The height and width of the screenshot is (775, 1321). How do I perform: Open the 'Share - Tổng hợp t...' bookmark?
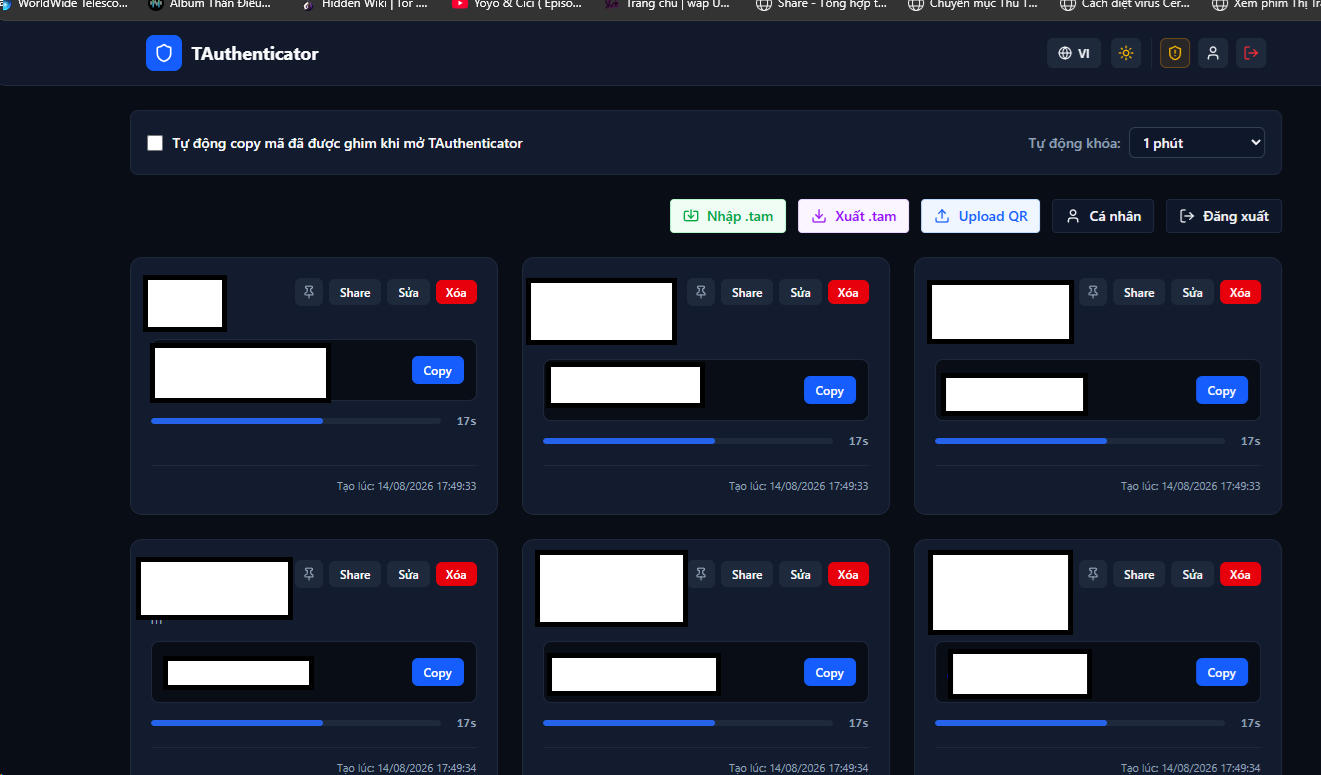pos(821,4)
